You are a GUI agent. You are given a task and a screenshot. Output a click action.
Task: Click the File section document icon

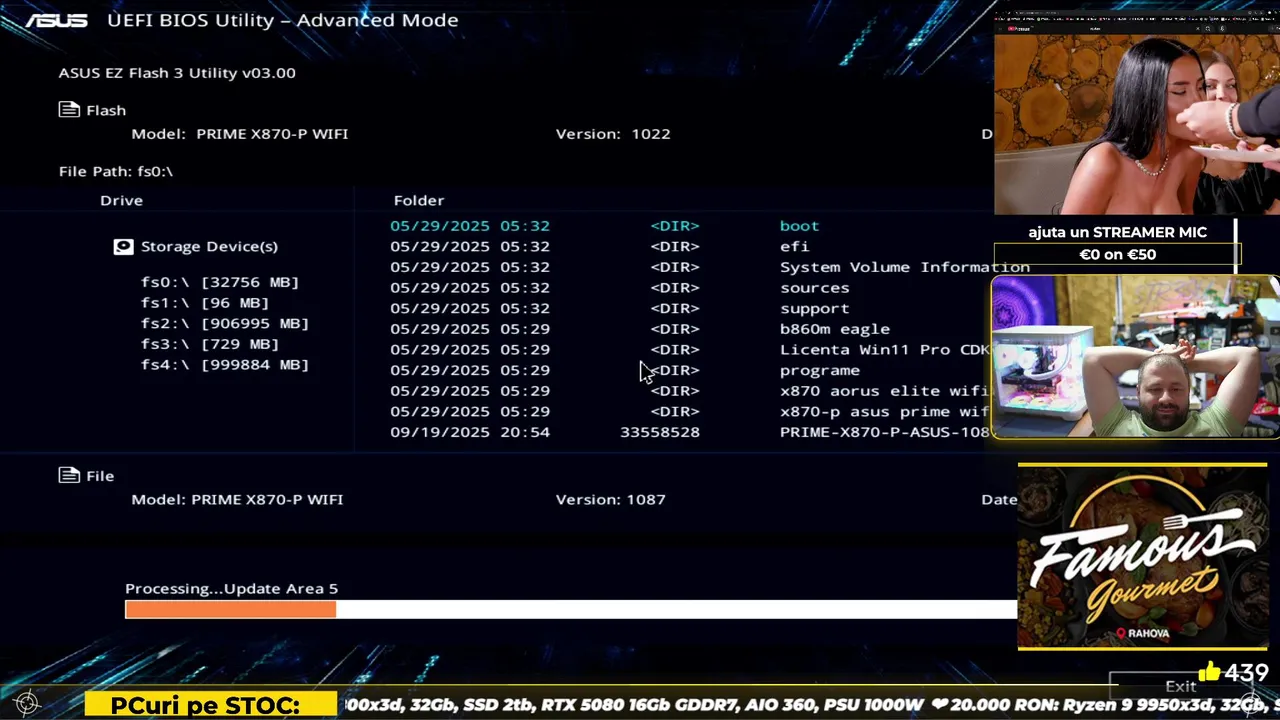[x=69, y=475]
